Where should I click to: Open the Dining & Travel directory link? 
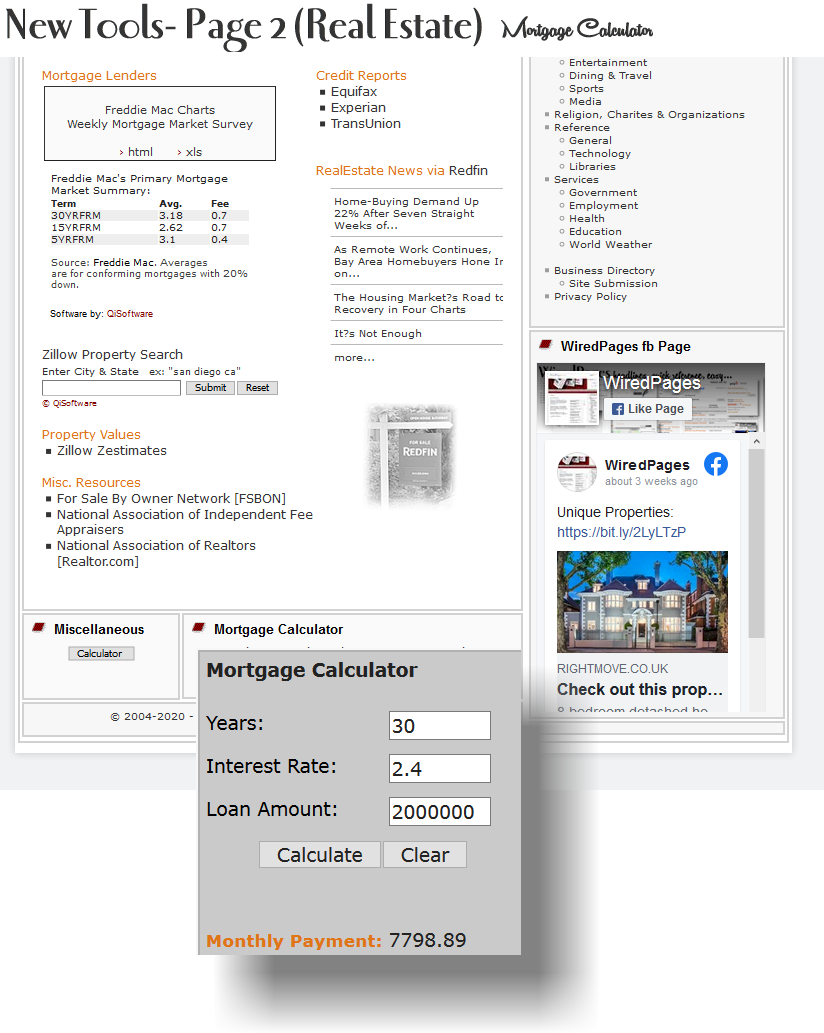[611, 76]
